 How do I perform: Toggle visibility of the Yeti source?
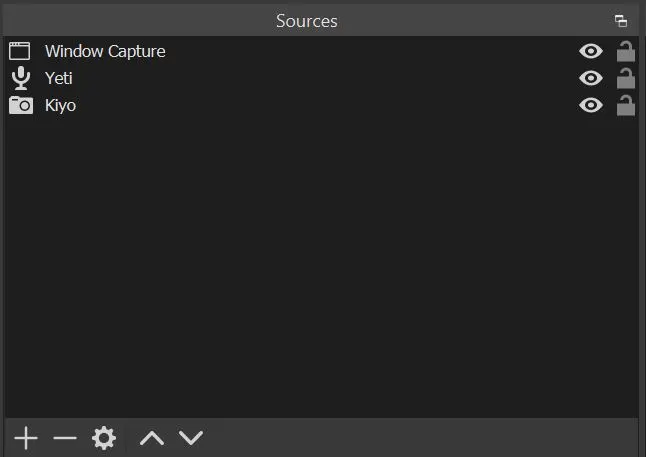pyautogui.click(x=591, y=78)
